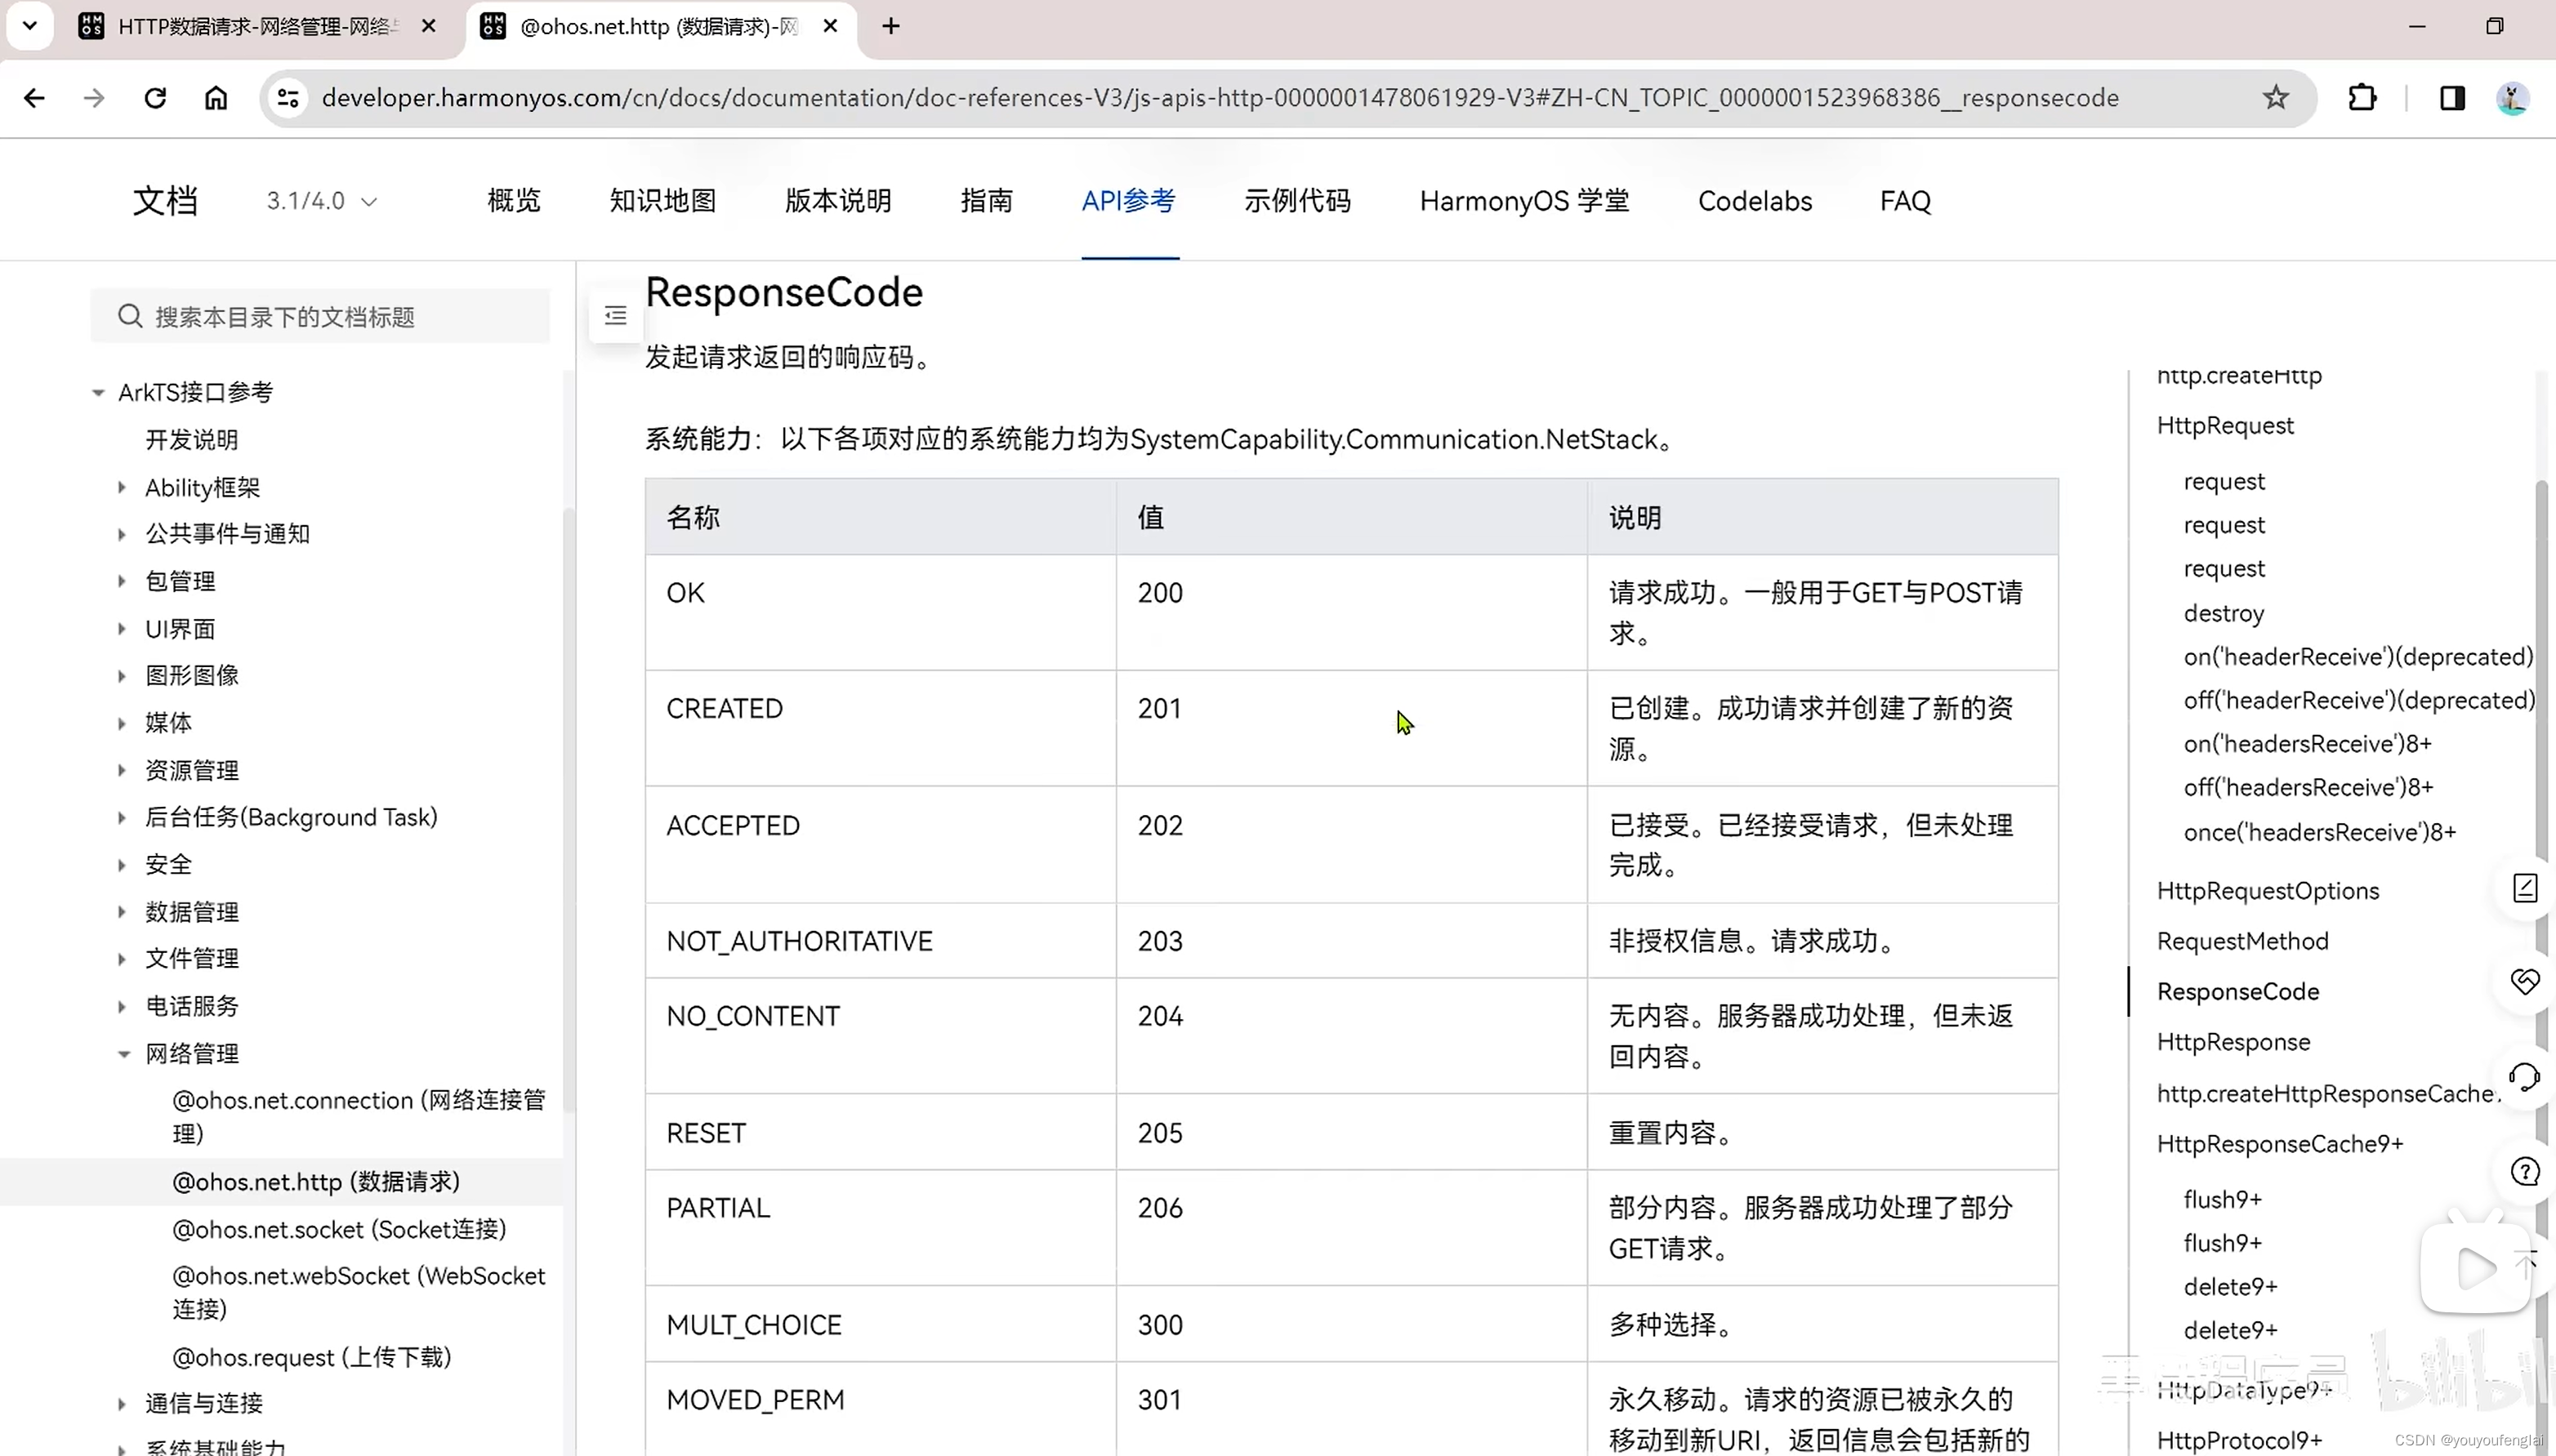Expand the Ability框架 tree node

tap(122, 488)
